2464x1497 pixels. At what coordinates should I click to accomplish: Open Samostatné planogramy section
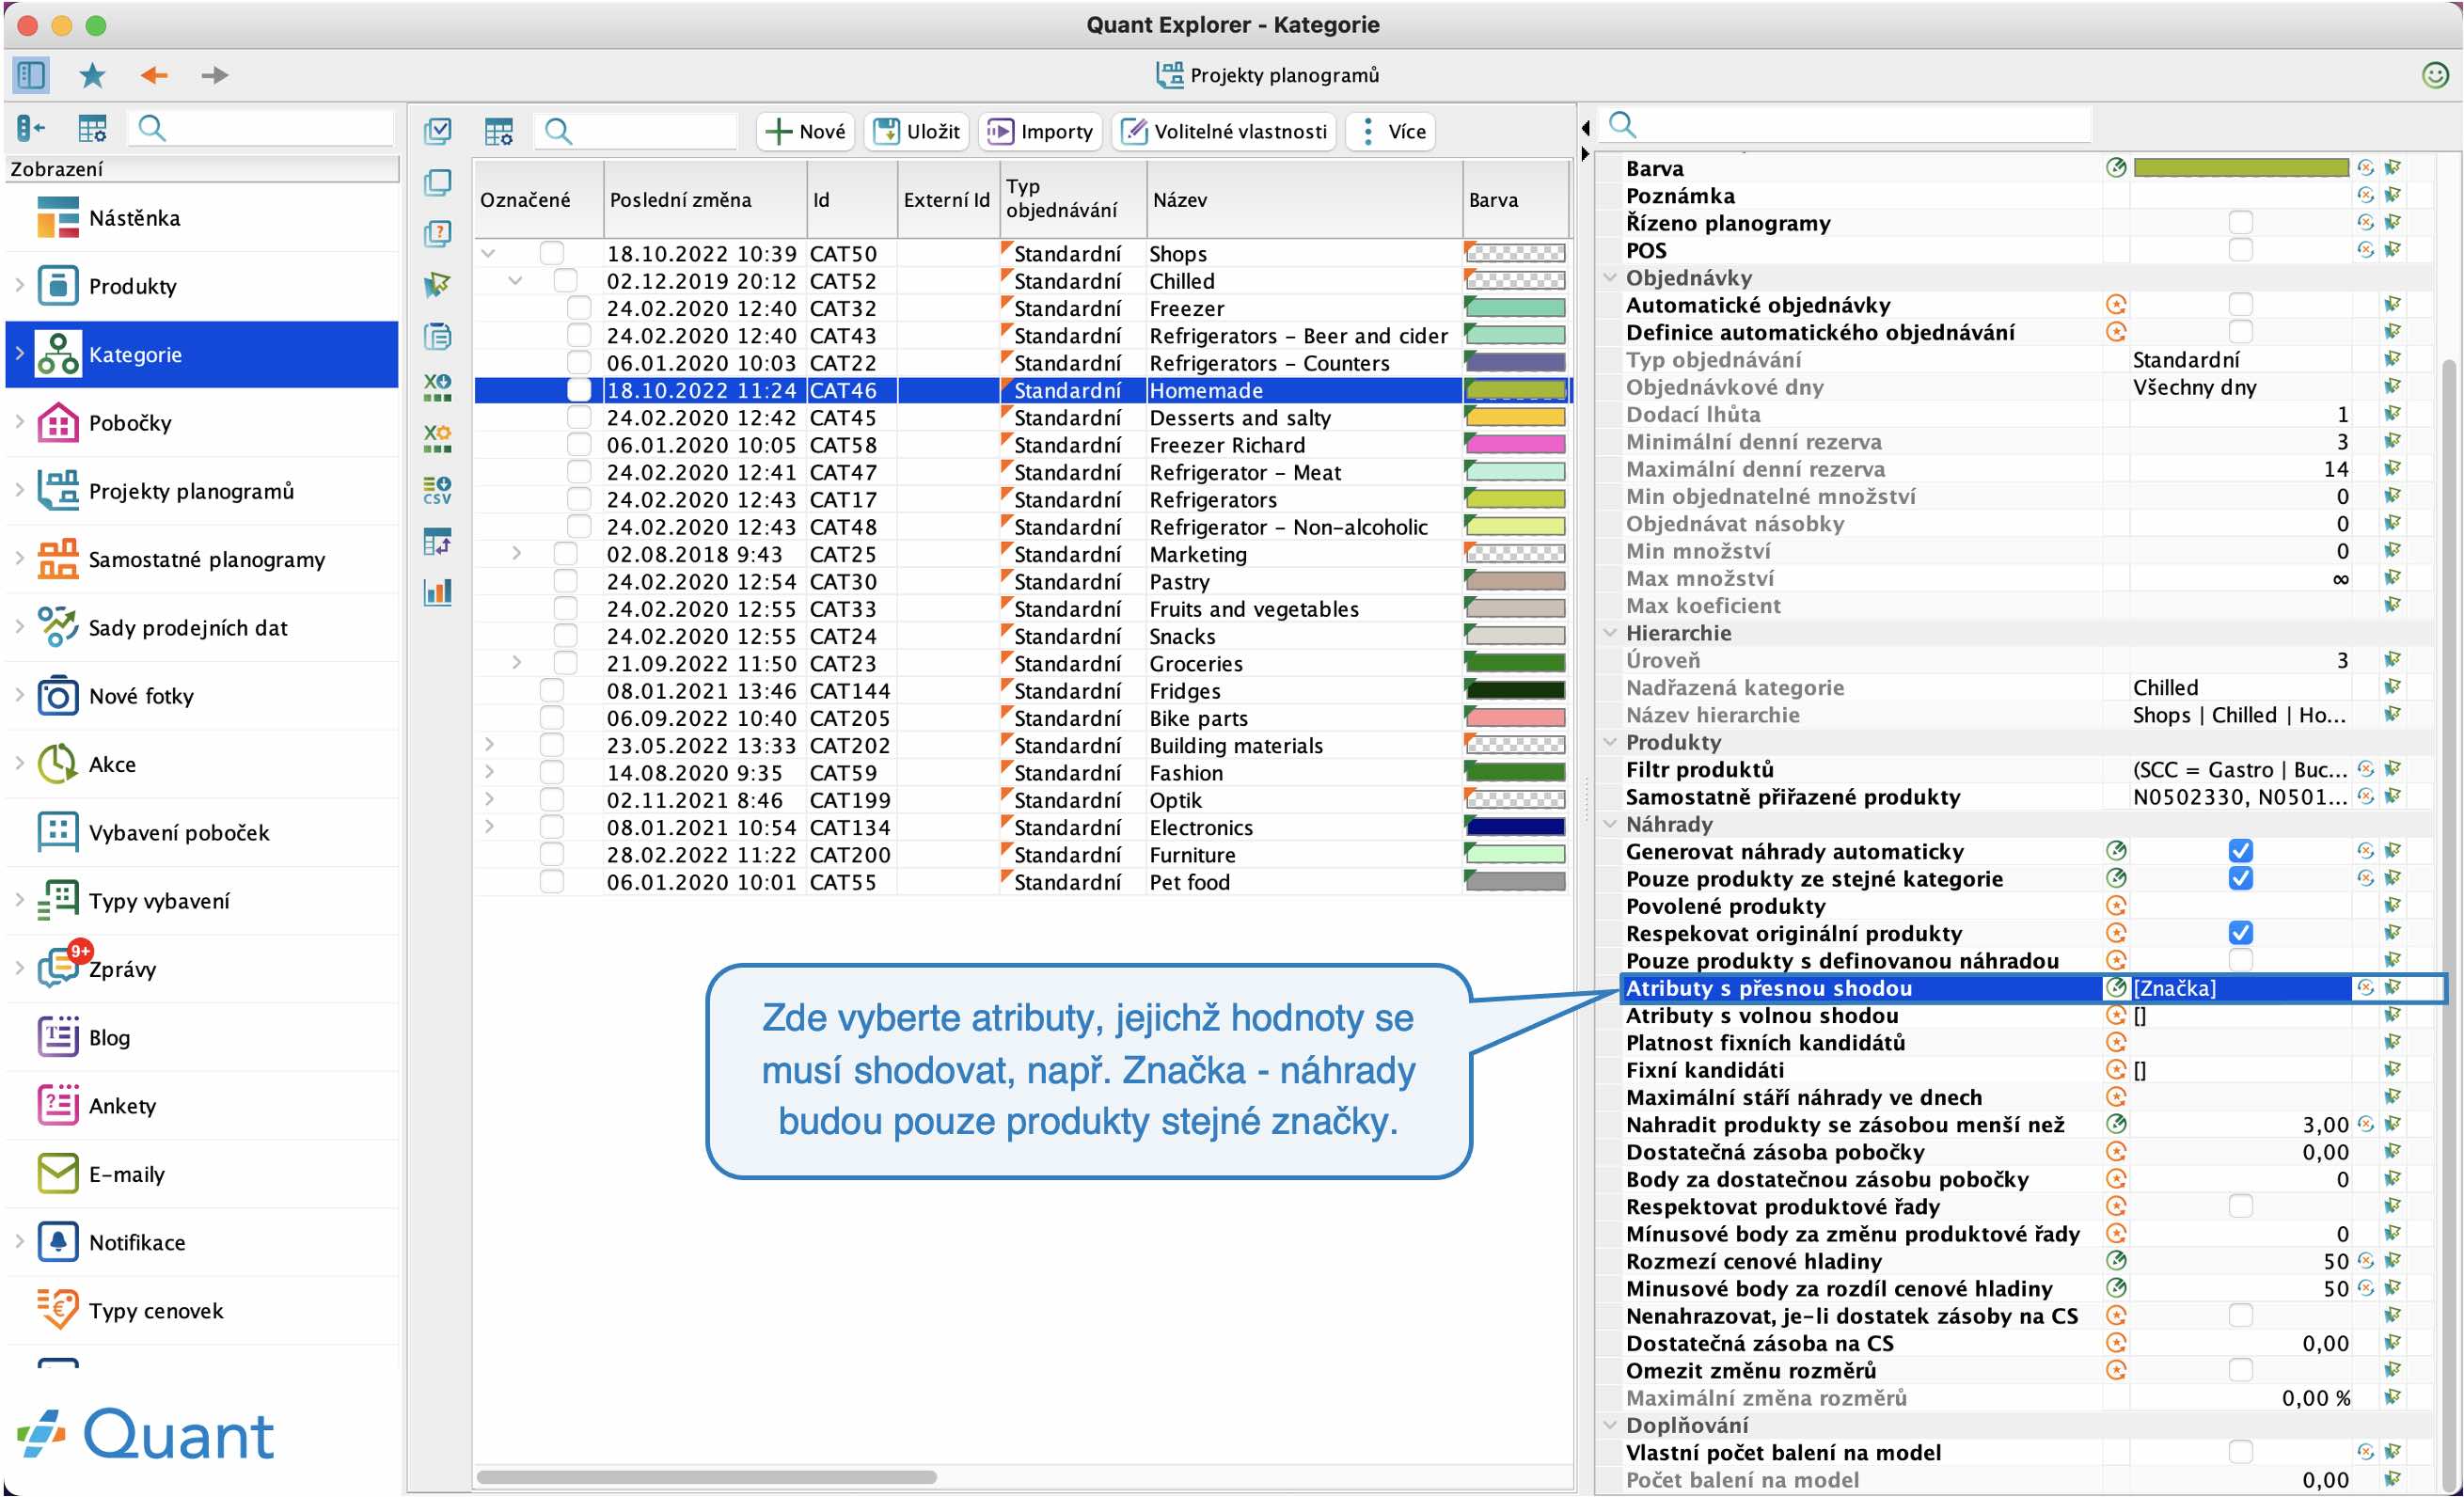click(x=200, y=559)
